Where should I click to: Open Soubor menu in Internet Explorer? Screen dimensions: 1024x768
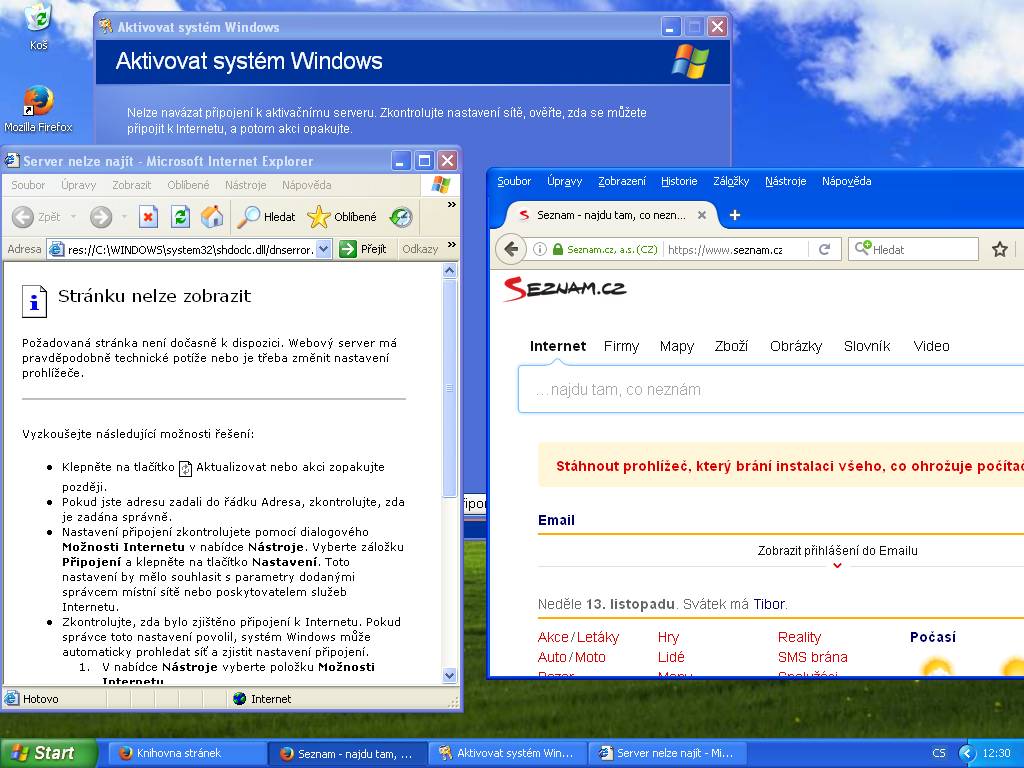[28, 185]
